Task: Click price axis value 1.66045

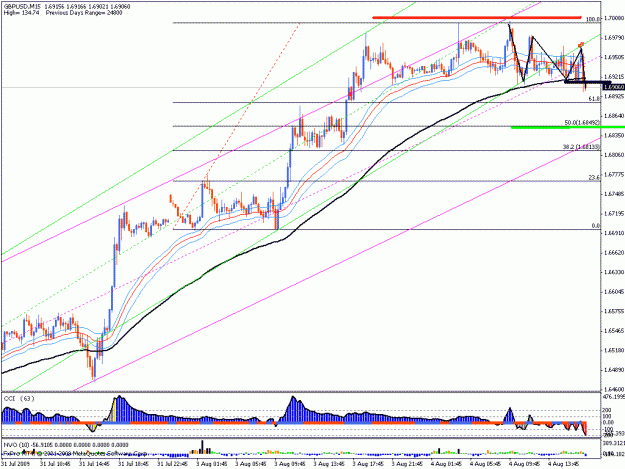Action: point(614,292)
